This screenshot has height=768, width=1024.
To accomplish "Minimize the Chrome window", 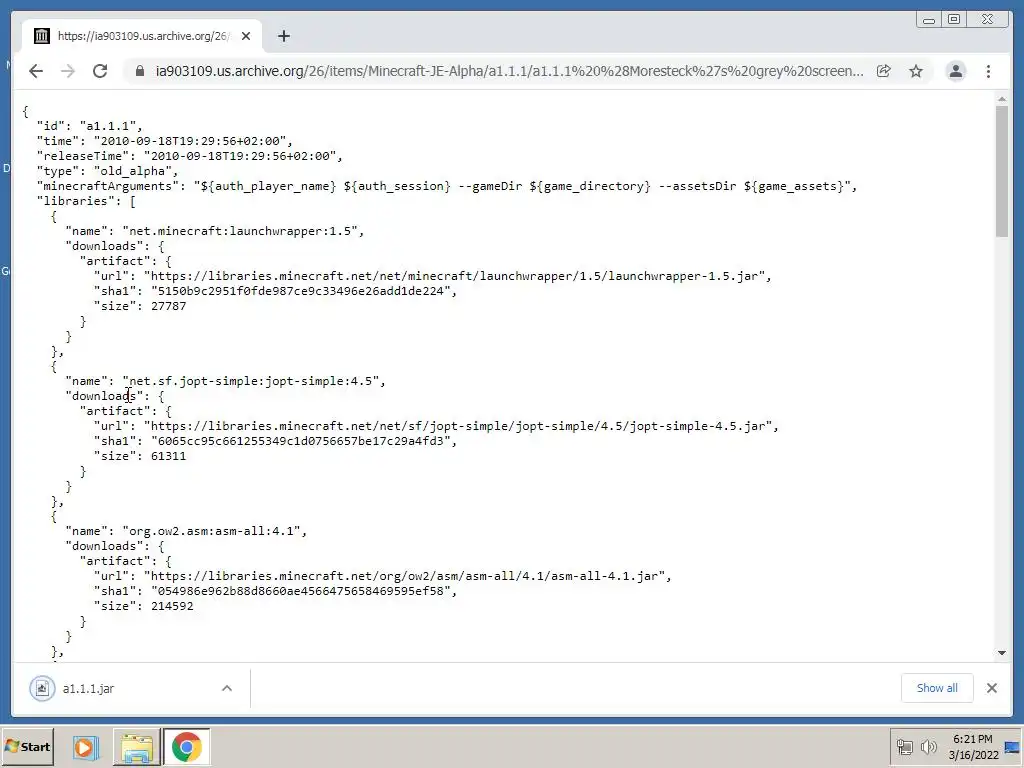I will [929, 20].
